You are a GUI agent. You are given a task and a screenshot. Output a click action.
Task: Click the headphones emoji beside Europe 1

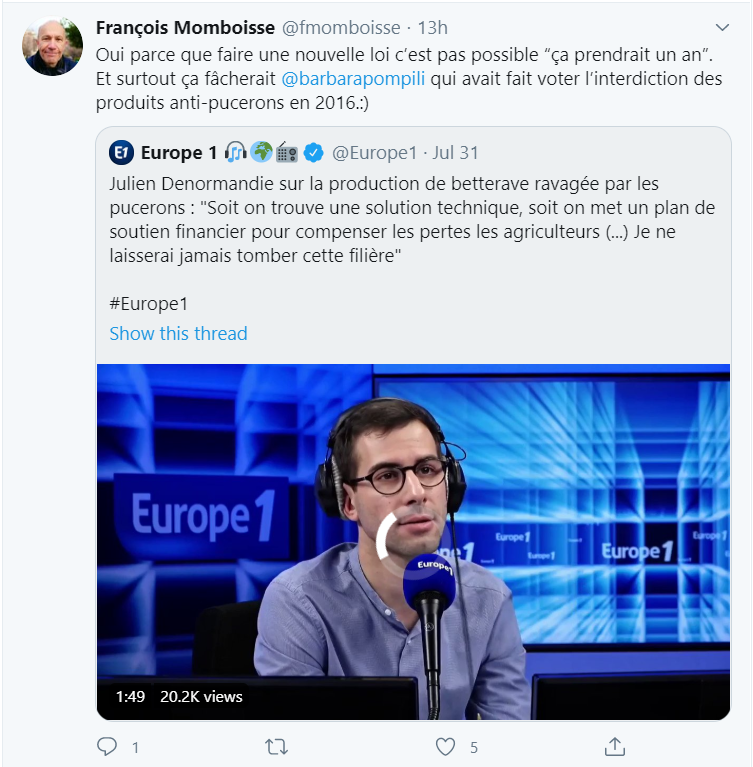(236, 152)
